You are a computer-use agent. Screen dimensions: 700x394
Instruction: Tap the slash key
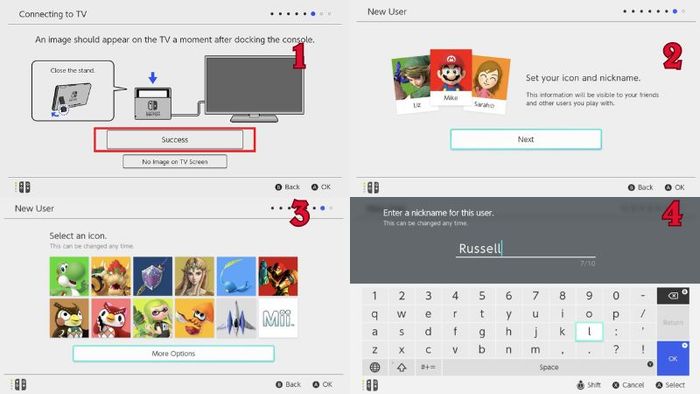[643, 314]
